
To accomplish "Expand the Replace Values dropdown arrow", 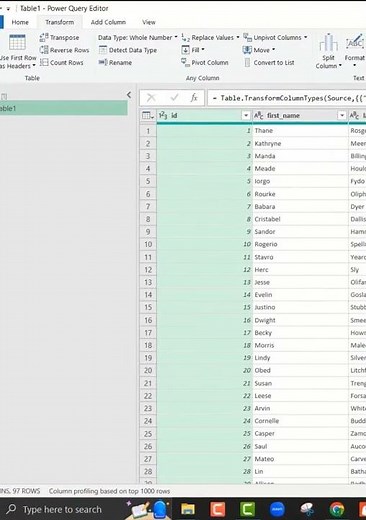I will (238, 37).
